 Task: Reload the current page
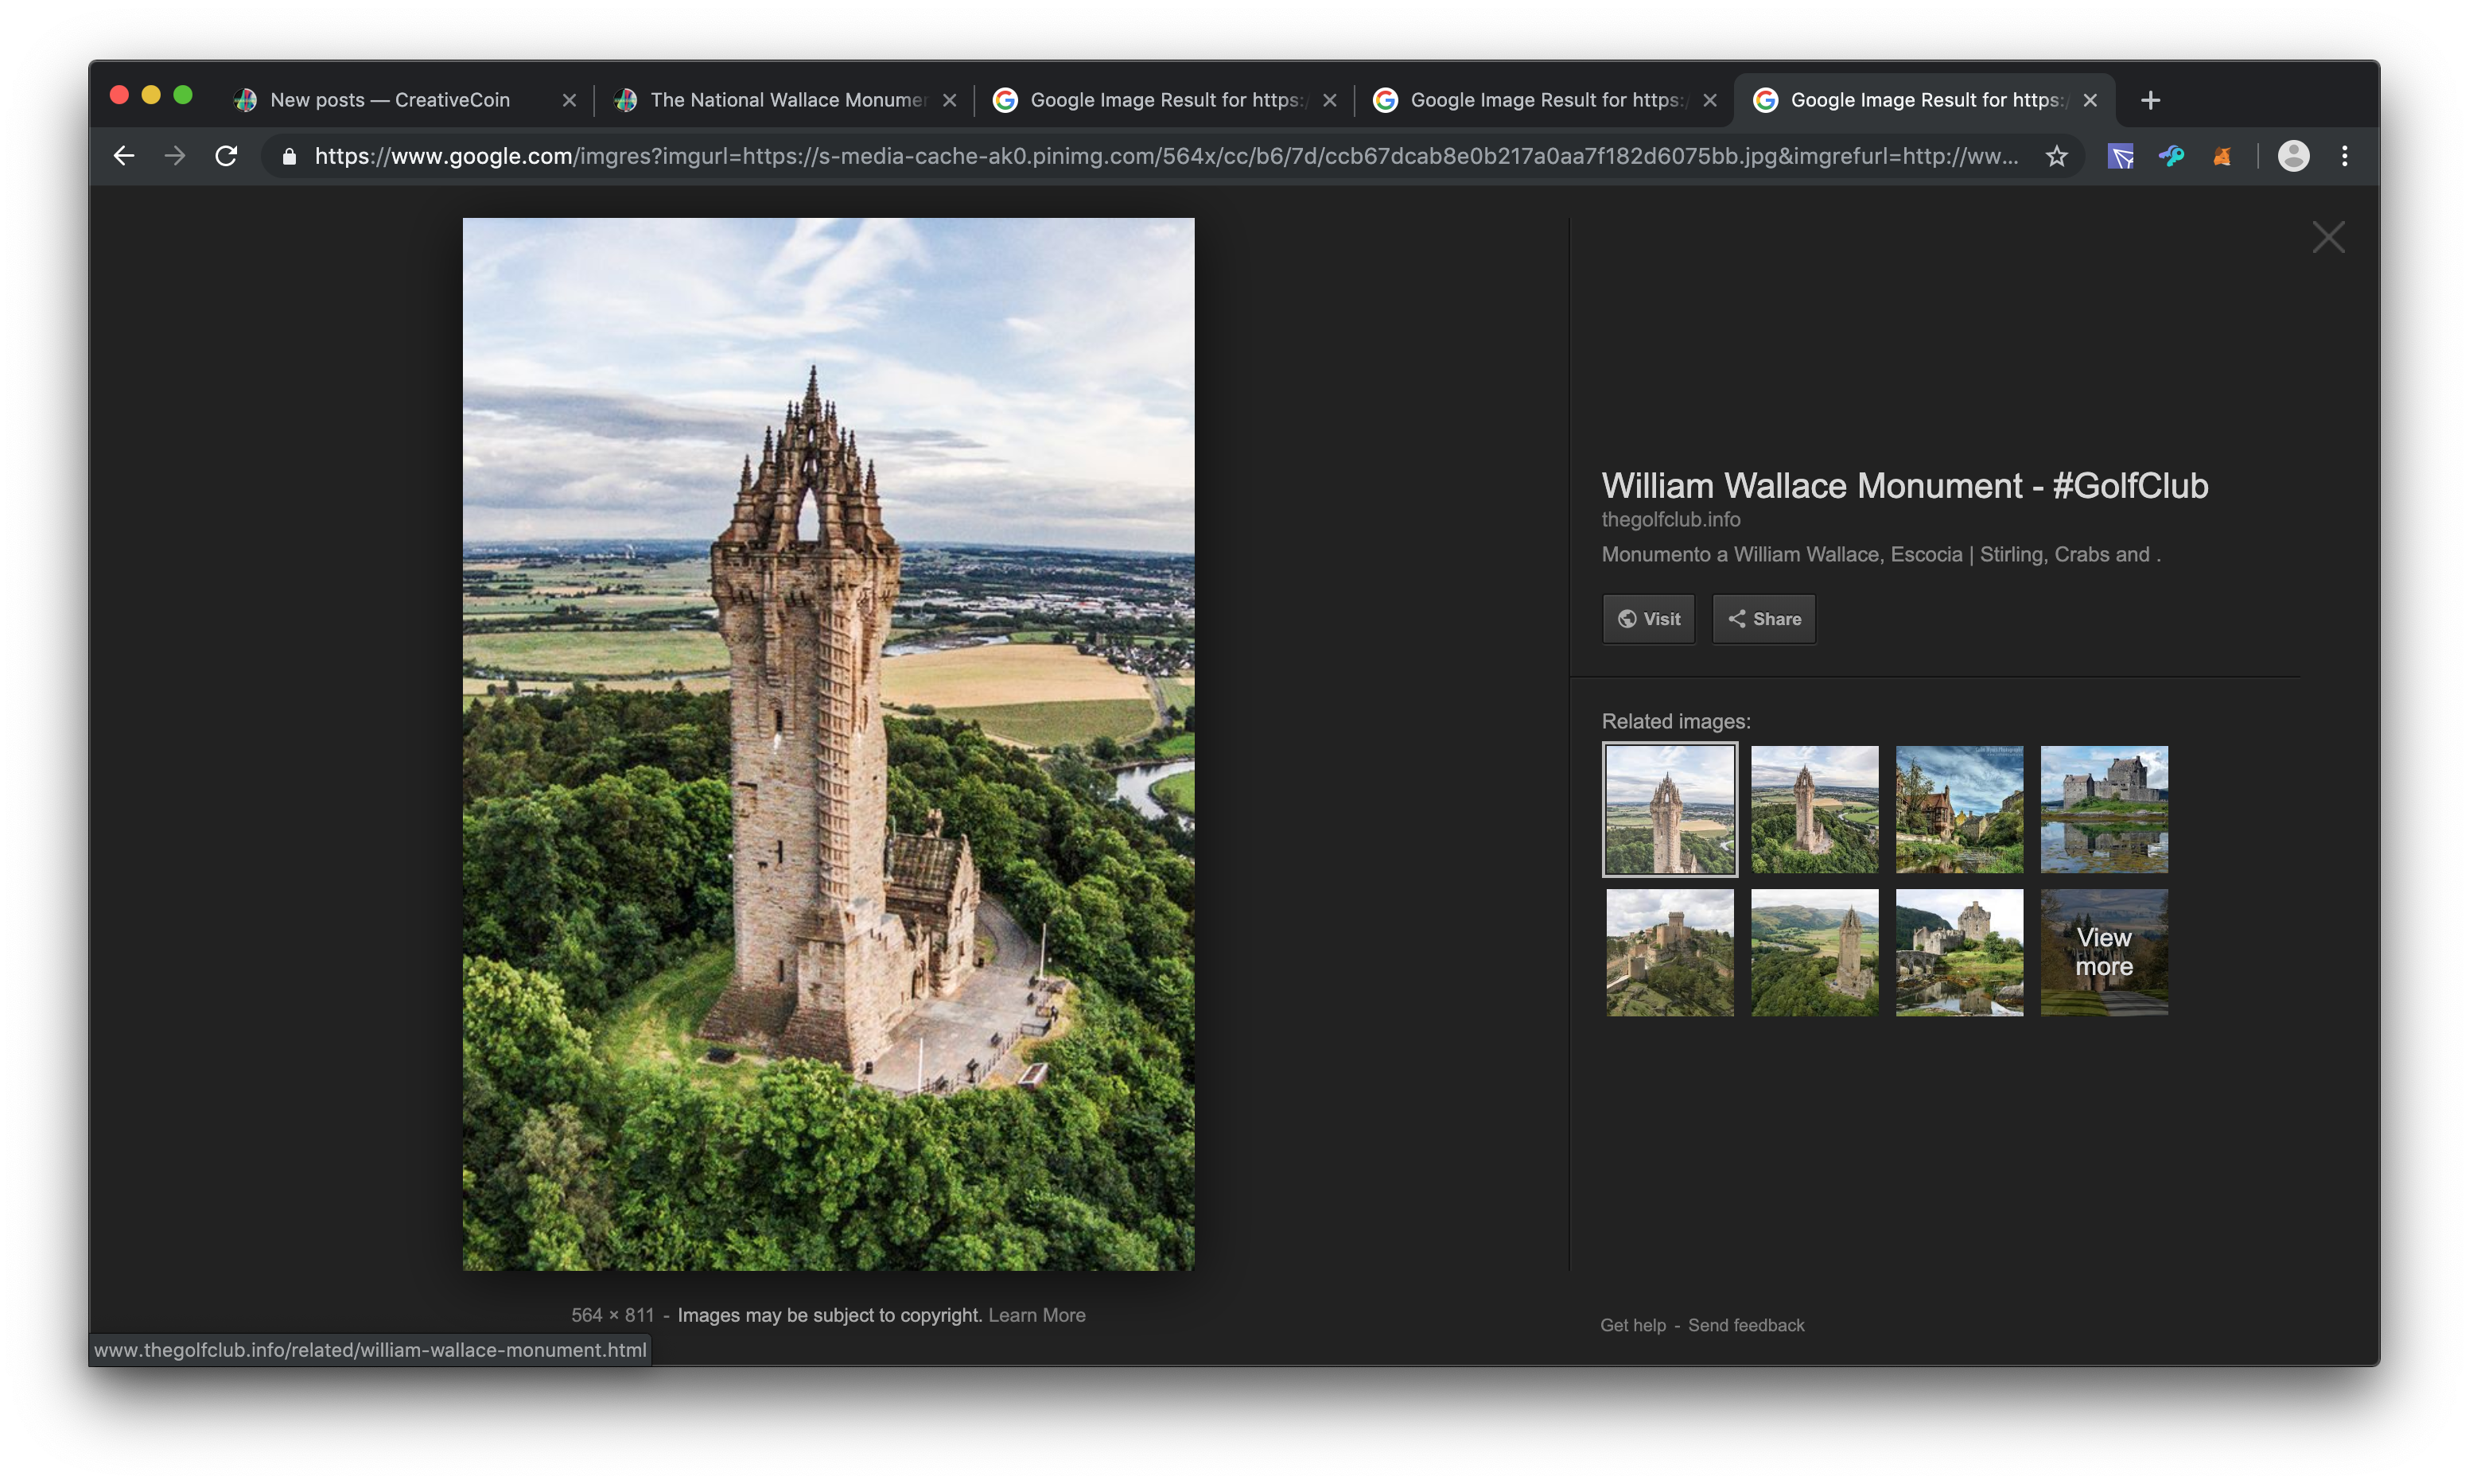[x=226, y=156]
